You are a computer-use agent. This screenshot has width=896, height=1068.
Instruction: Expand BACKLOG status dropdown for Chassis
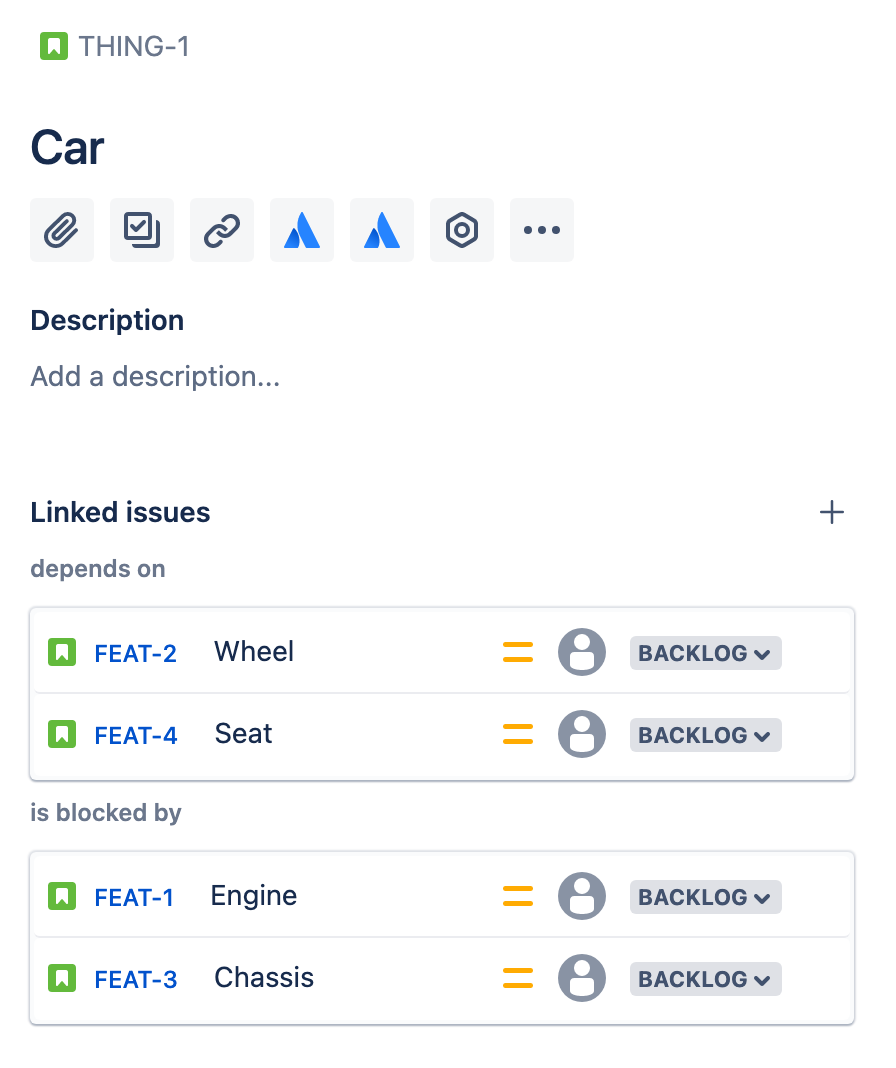point(705,979)
